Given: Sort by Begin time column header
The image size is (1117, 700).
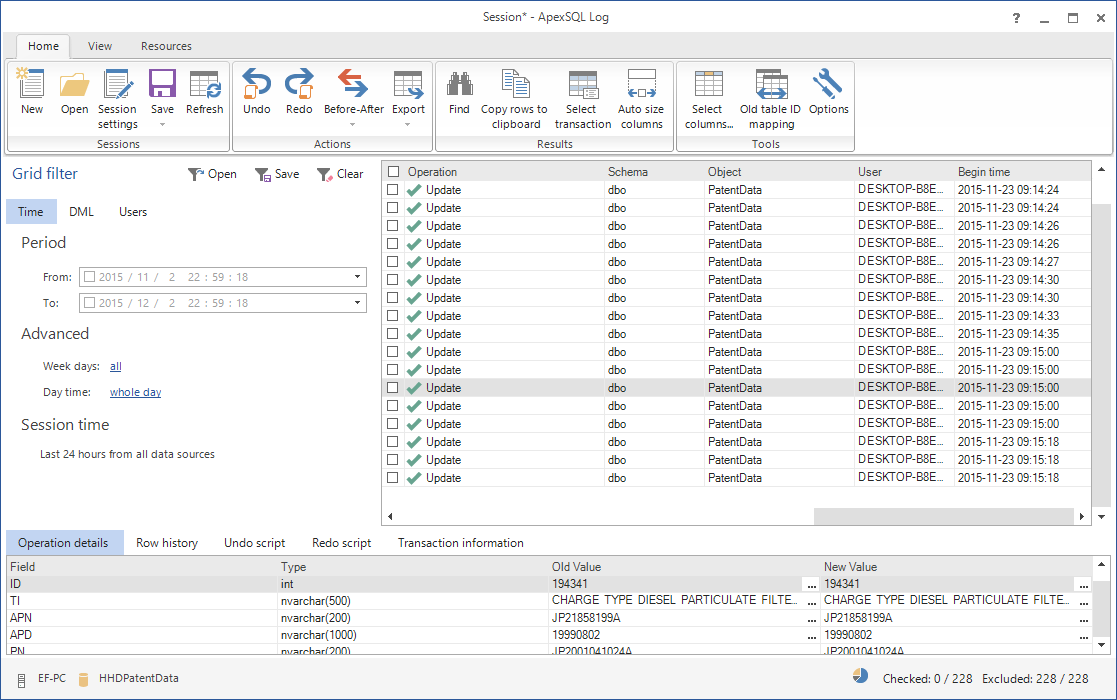Looking at the screenshot, I should pyautogui.click(x=1022, y=172).
